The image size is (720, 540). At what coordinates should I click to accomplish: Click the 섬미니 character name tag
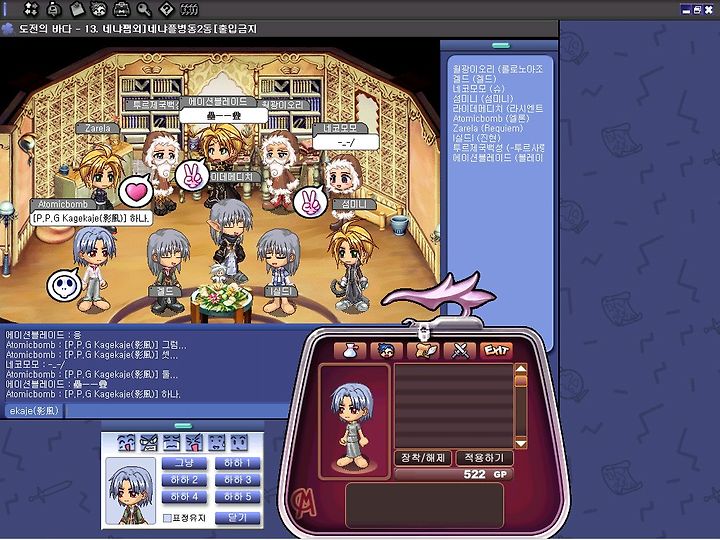[354, 204]
